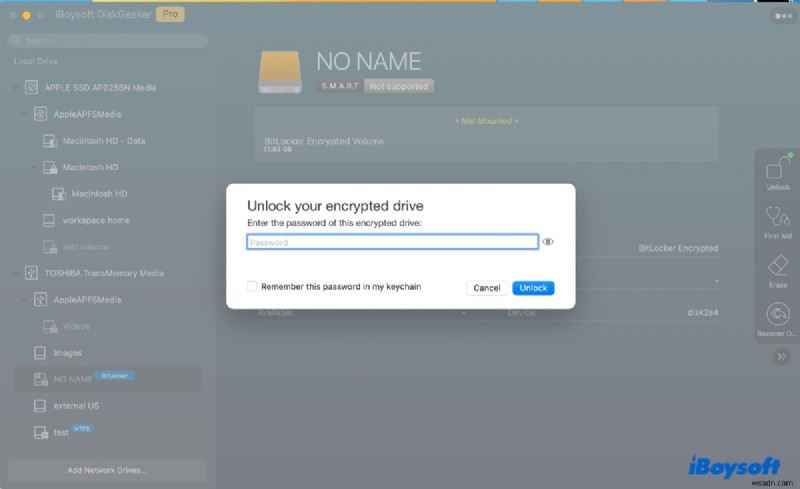The height and width of the screenshot is (489, 800).
Task: Click the NO NAME drive image
Action: point(280,72)
